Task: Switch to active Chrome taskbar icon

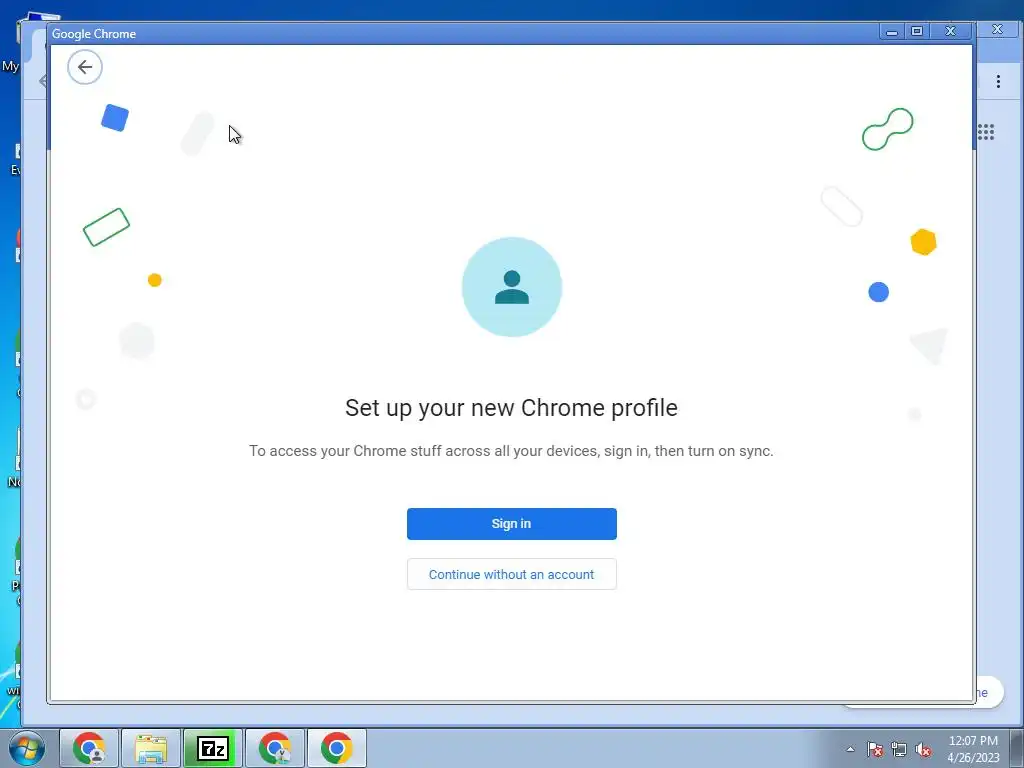Action: pos(337,748)
